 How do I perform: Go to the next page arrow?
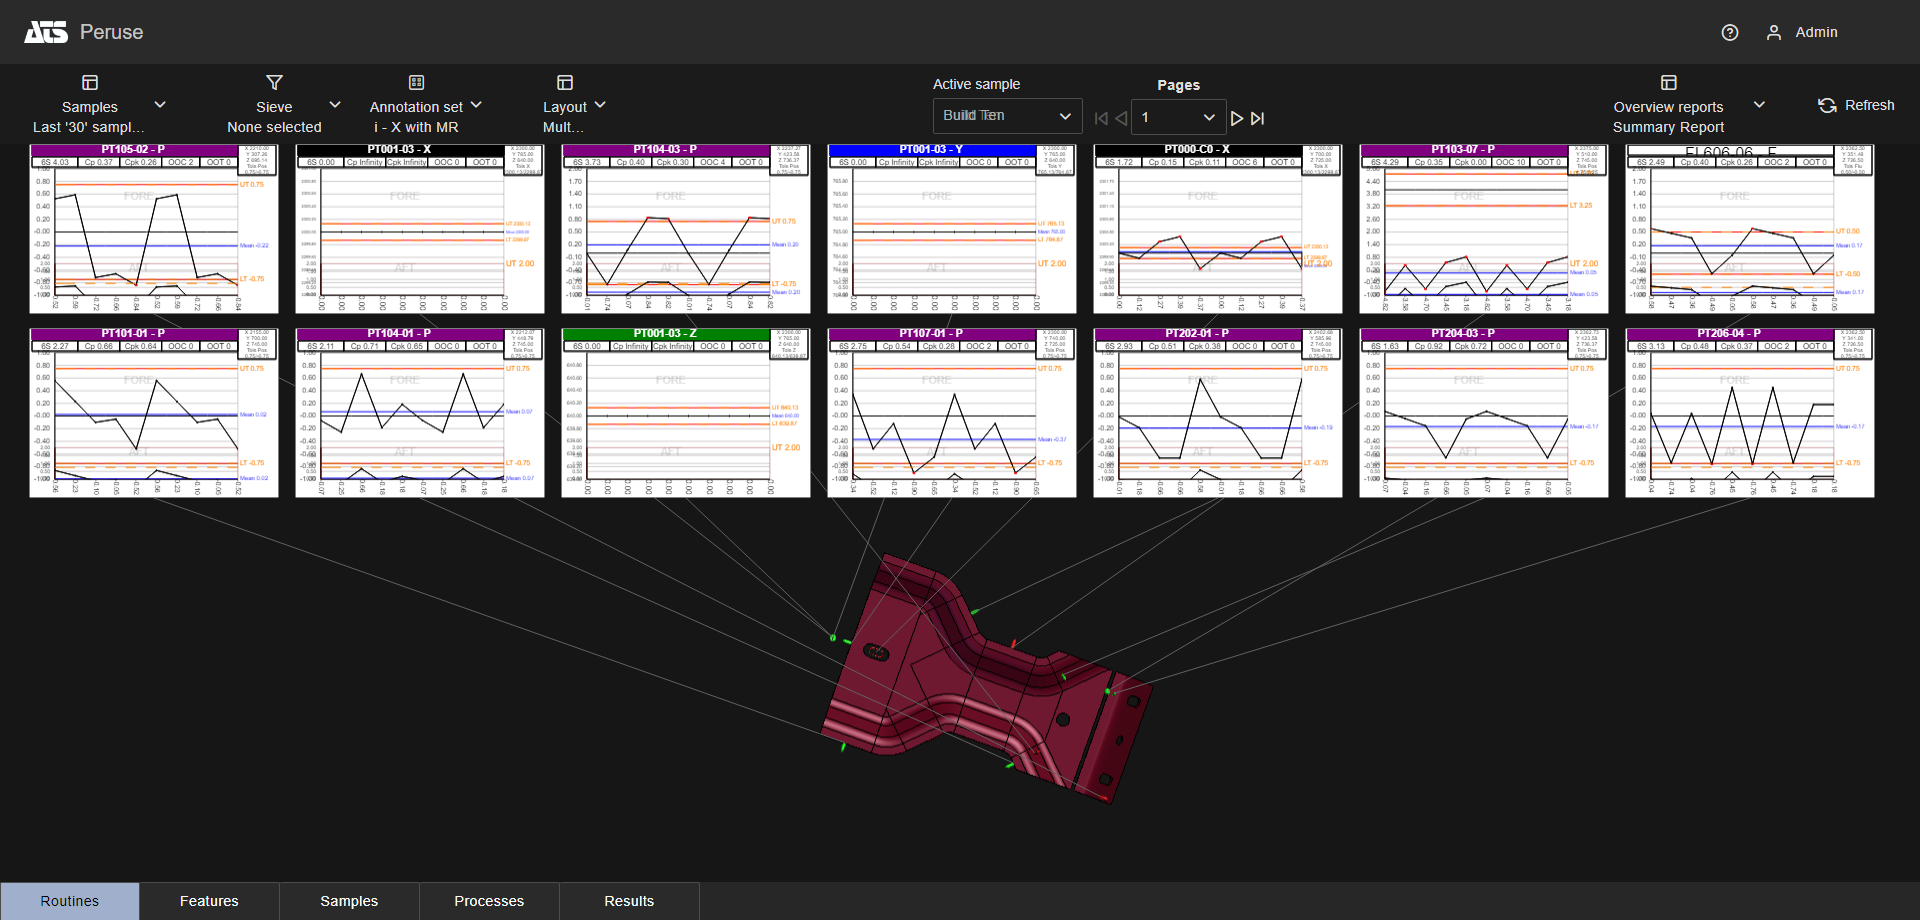click(1237, 118)
